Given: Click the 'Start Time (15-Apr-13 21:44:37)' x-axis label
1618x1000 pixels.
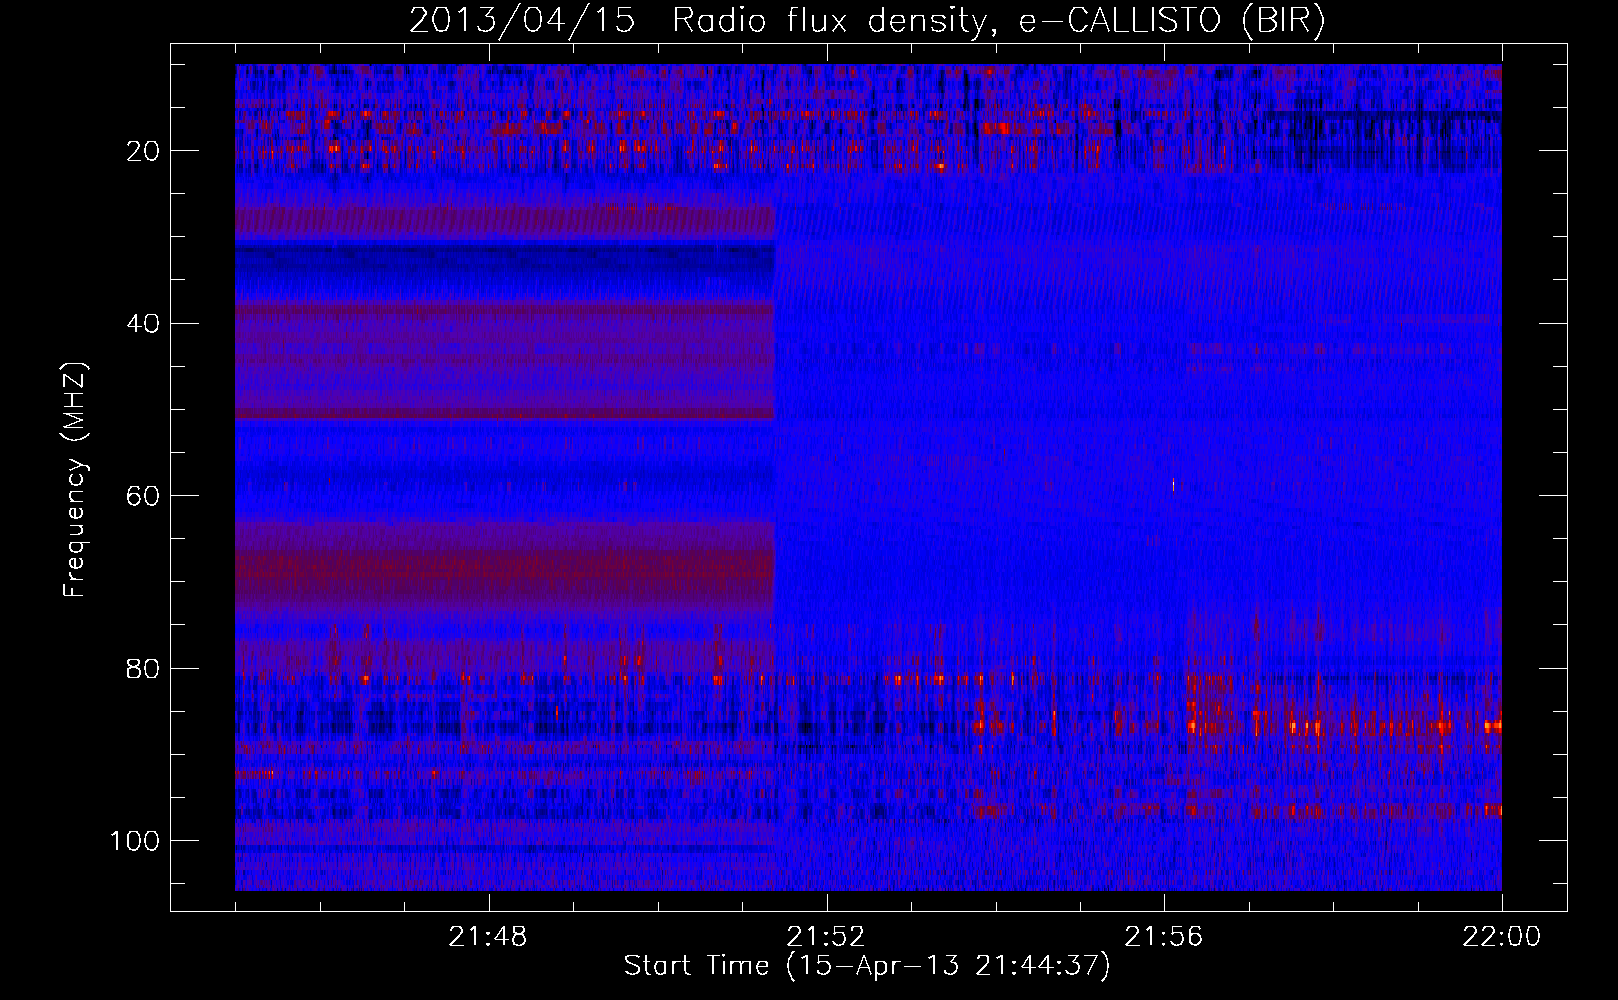Looking at the screenshot, I should tap(867, 966).
